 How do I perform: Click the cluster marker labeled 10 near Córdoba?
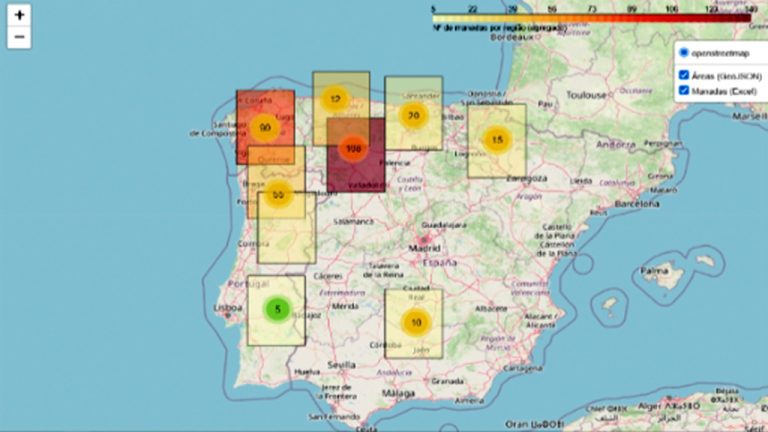pyautogui.click(x=415, y=323)
